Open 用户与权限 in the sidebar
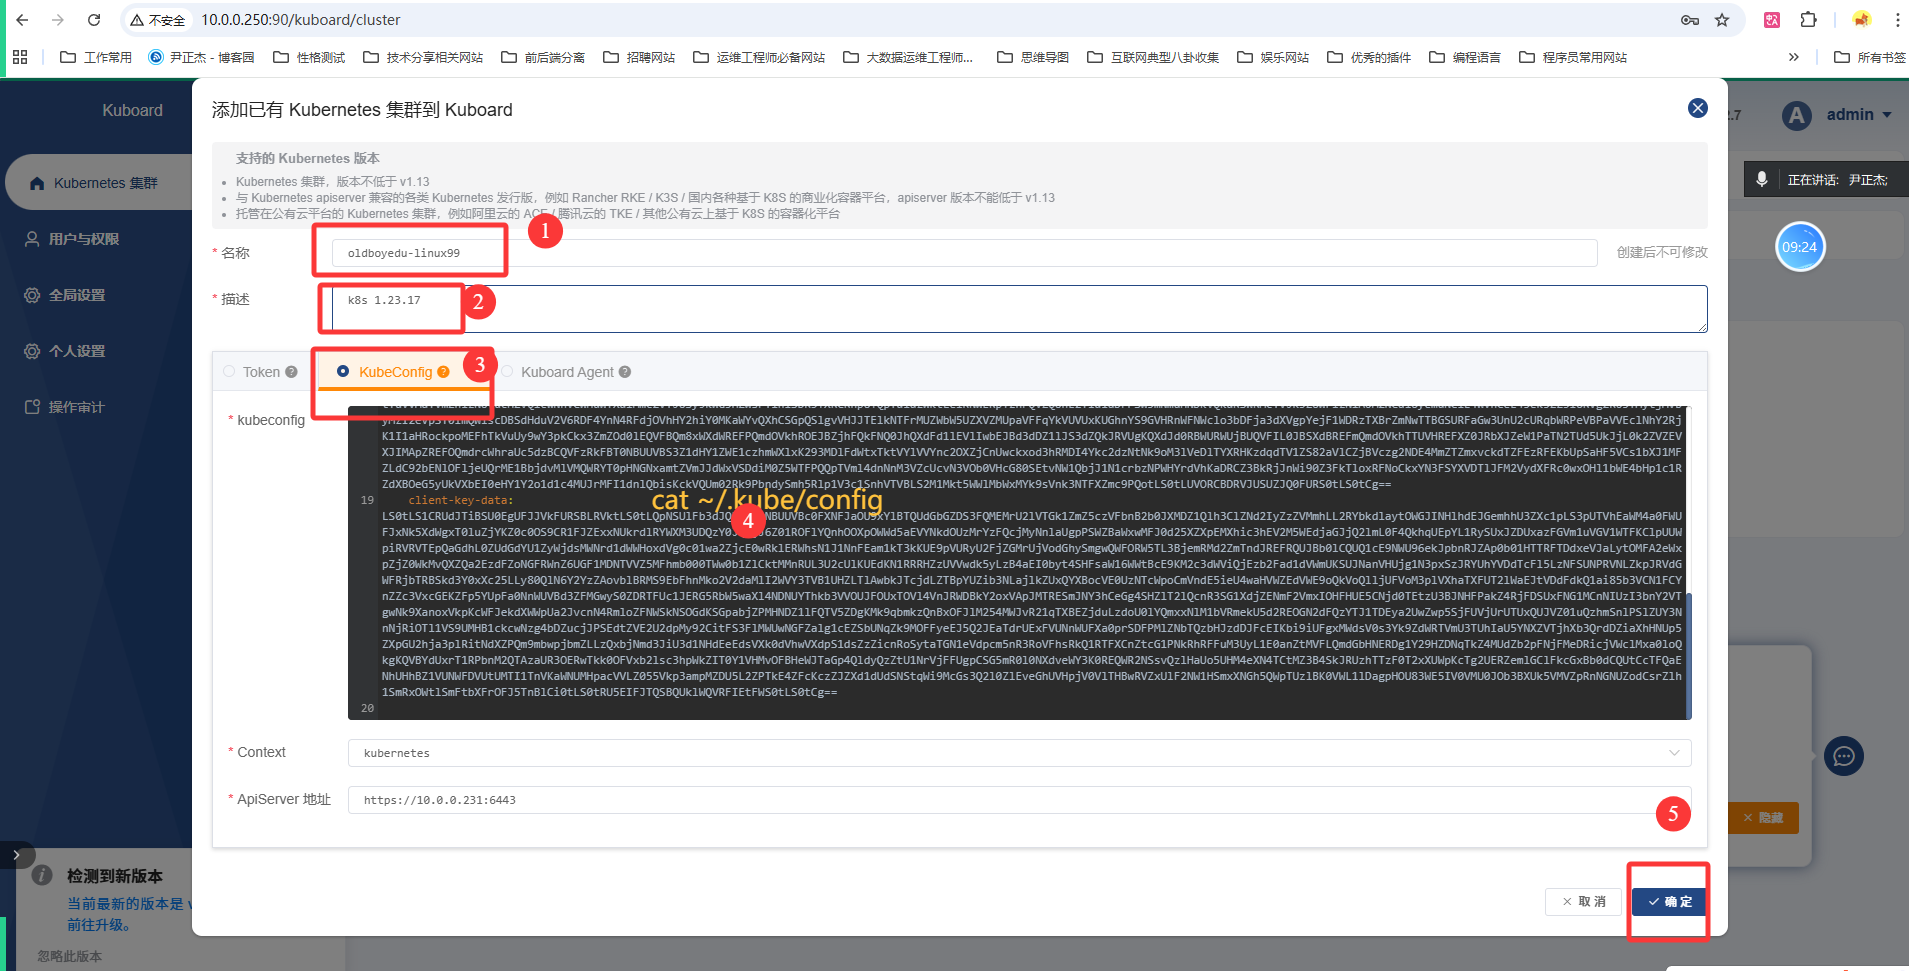This screenshot has height=971, width=1909. [x=71, y=239]
